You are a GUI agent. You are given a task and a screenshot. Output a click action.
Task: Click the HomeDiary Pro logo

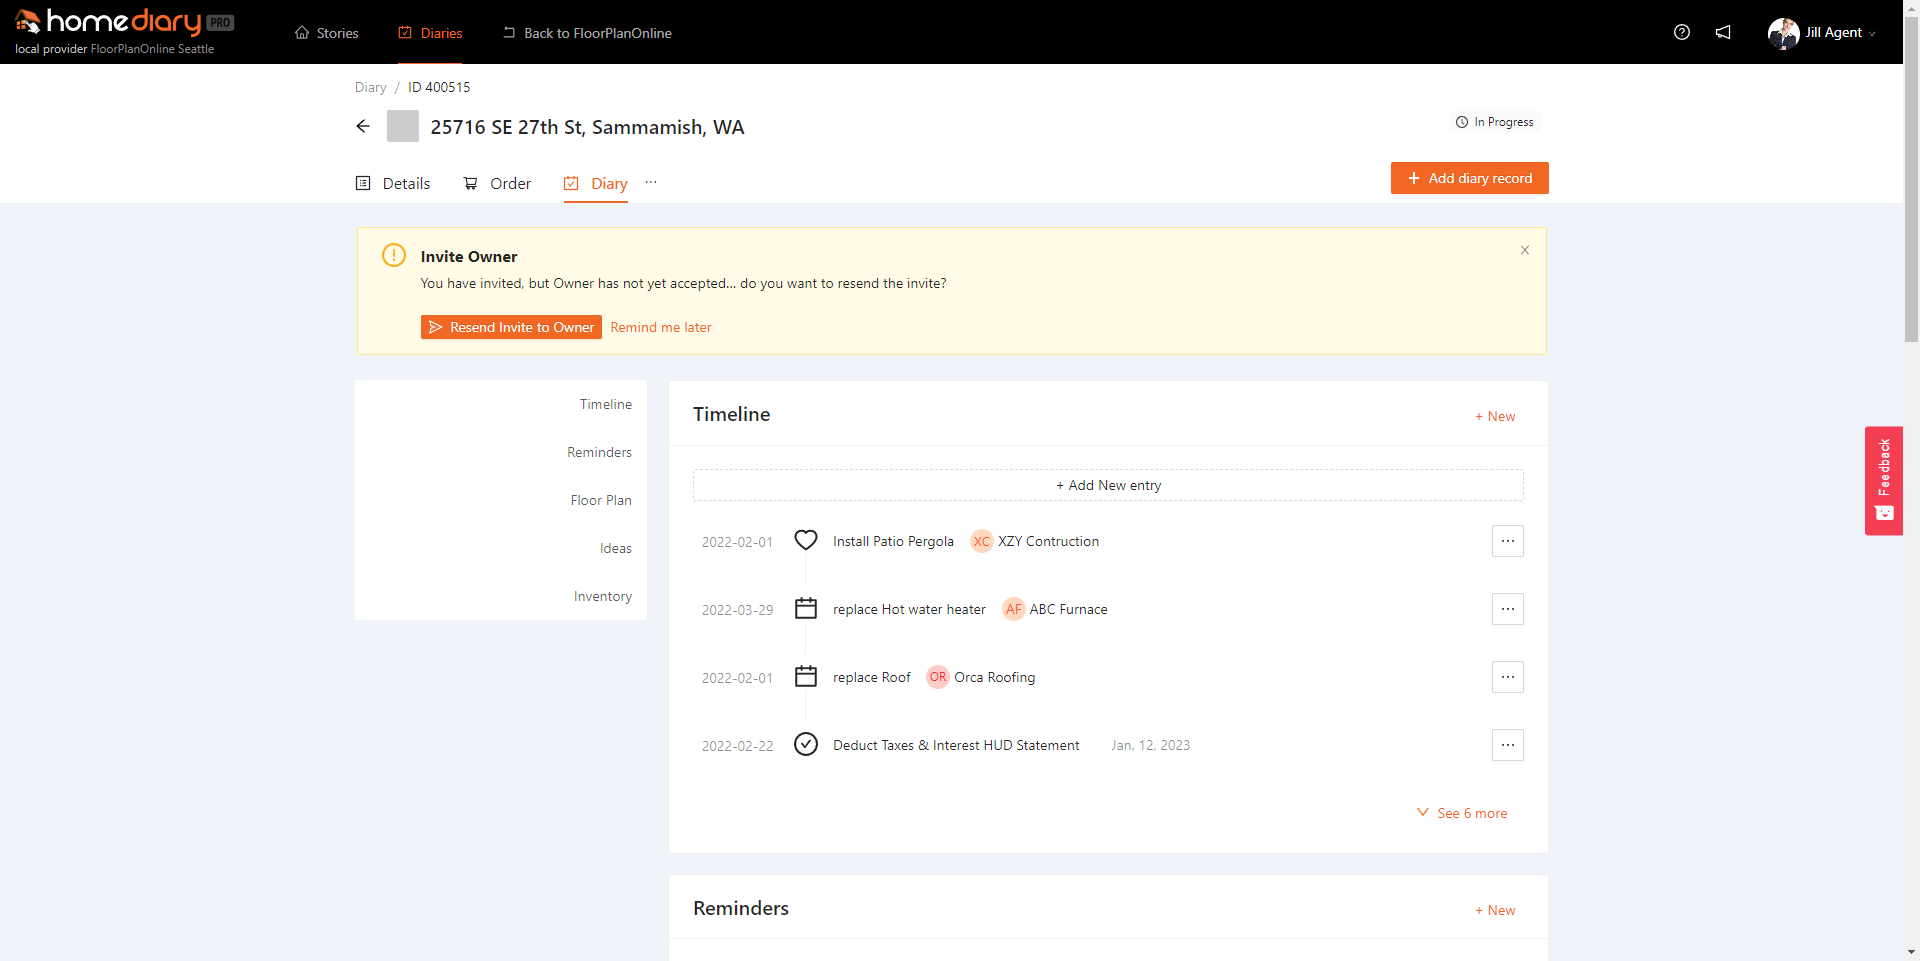pos(124,22)
